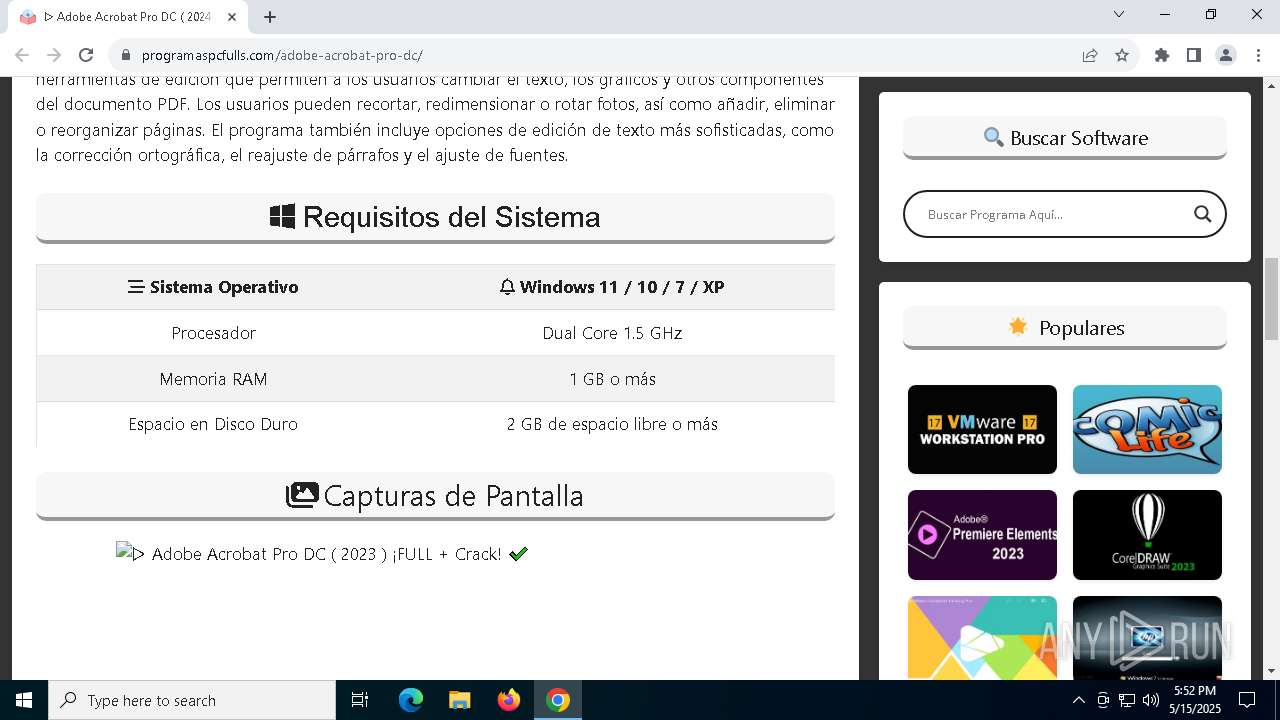Click the scrollbar down arrow
The width and height of the screenshot is (1280, 720).
click(1271, 671)
